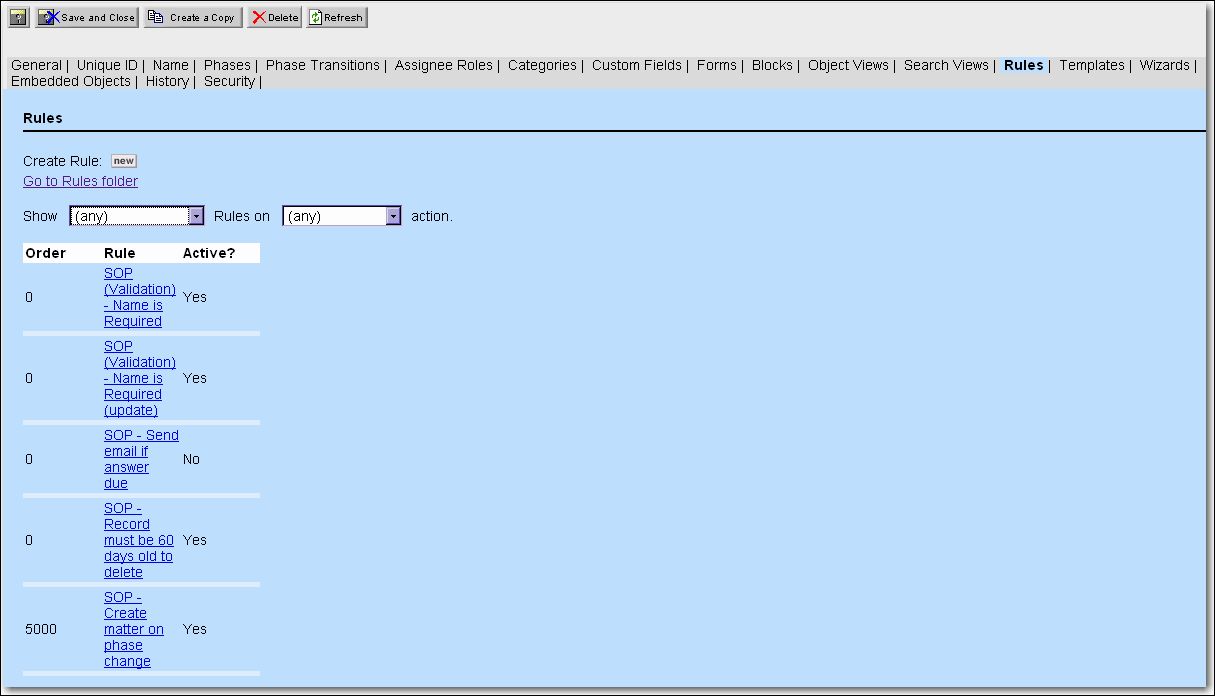Open the Security tab

[x=229, y=81]
